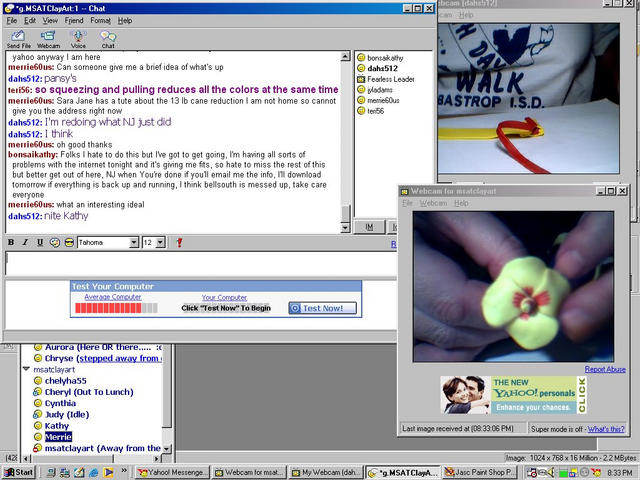Click the Yahoo! personals ad banner
The image size is (640, 480).
513,395
